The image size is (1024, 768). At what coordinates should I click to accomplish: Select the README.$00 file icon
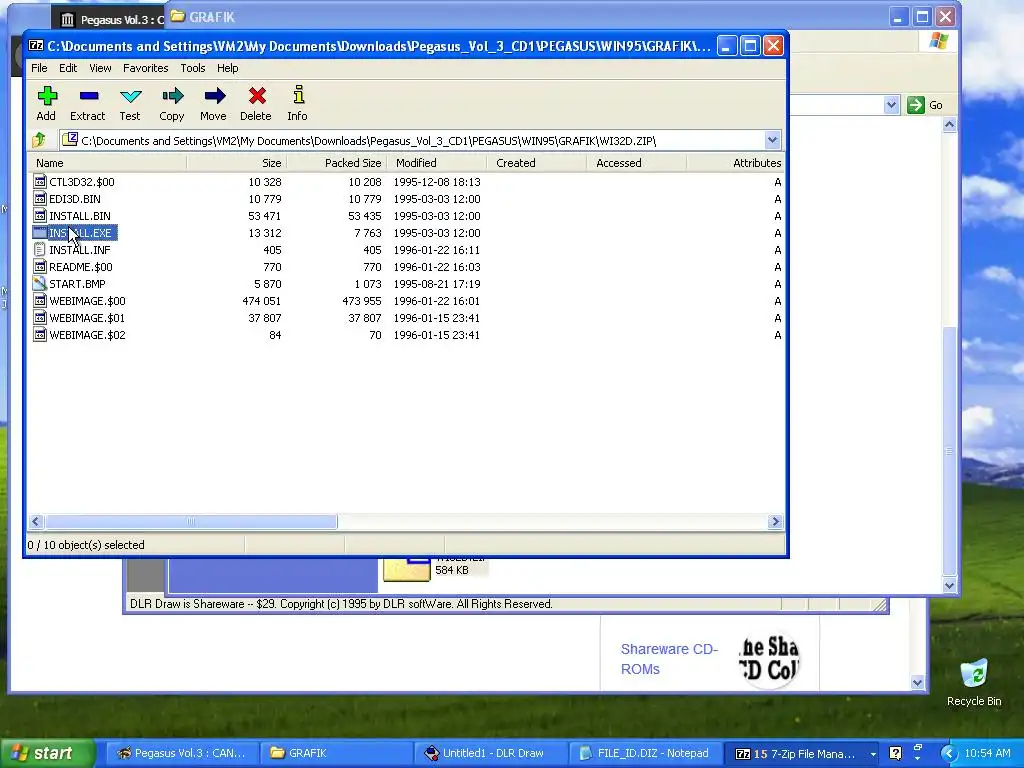coord(40,266)
